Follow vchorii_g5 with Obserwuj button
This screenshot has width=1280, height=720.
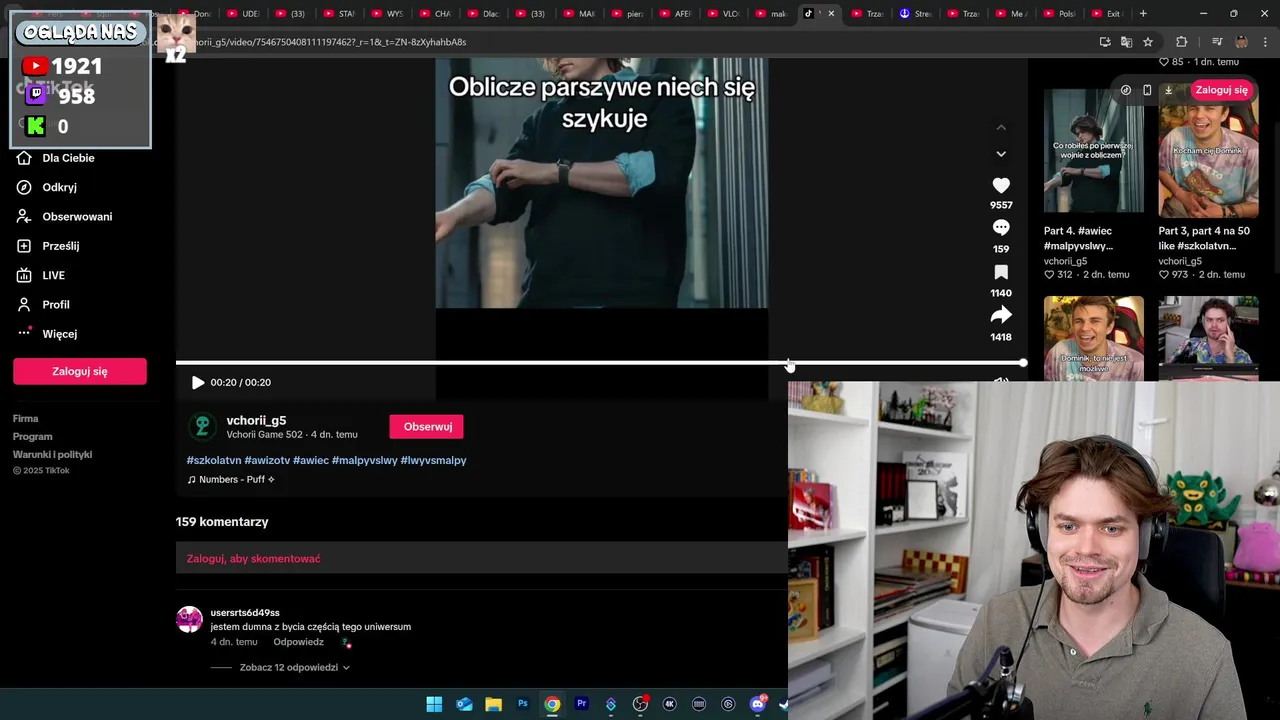[x=427, y=427]
